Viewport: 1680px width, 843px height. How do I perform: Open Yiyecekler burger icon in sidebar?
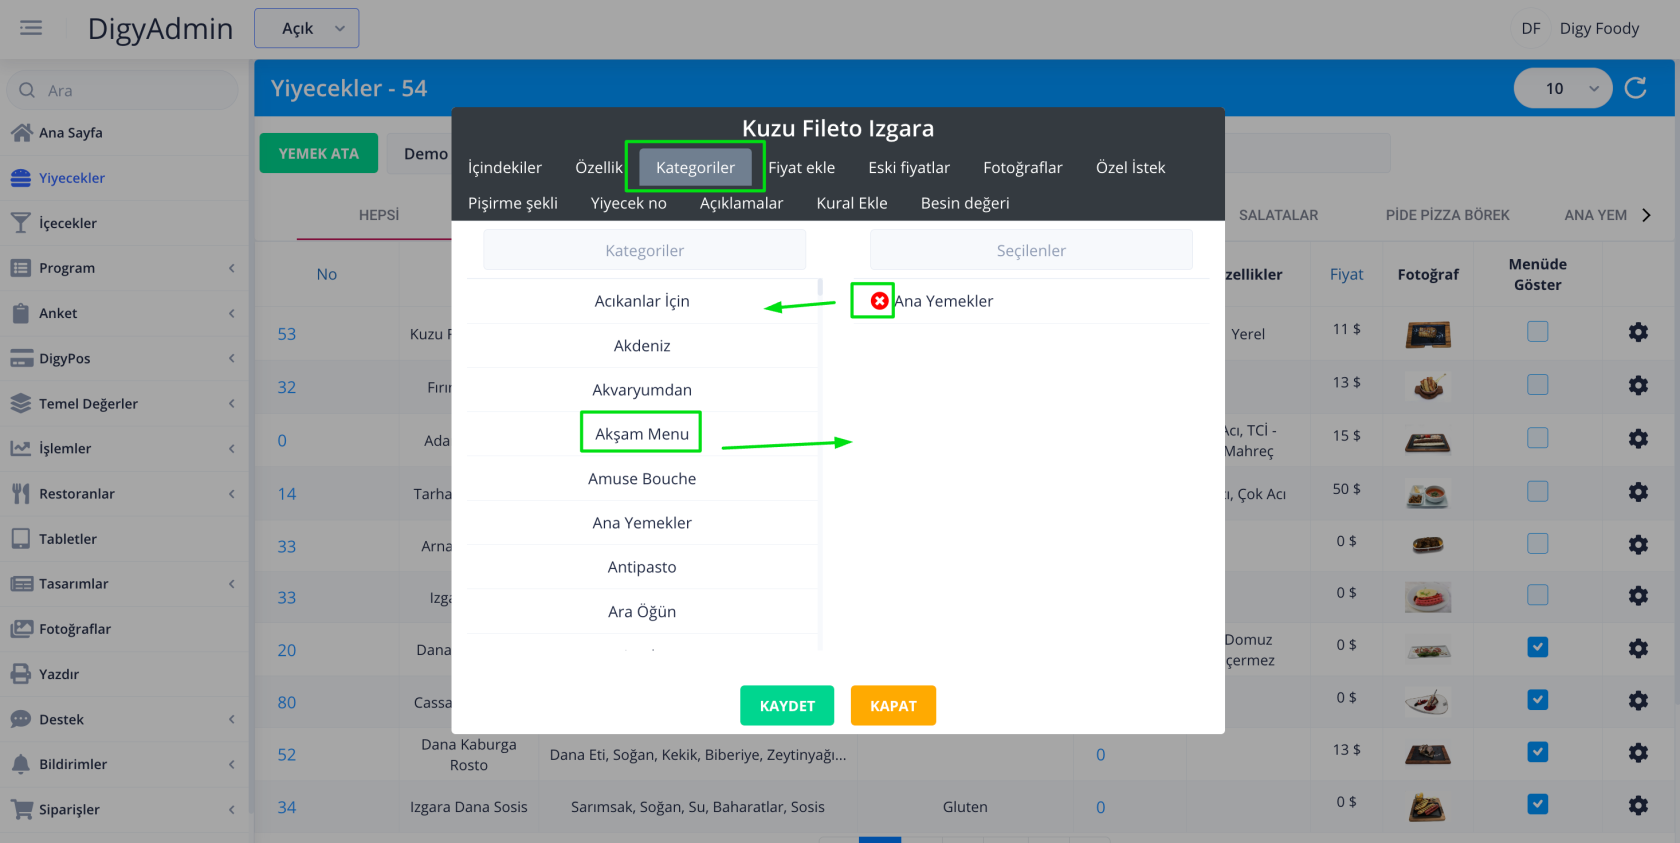(x=21, y=178)
